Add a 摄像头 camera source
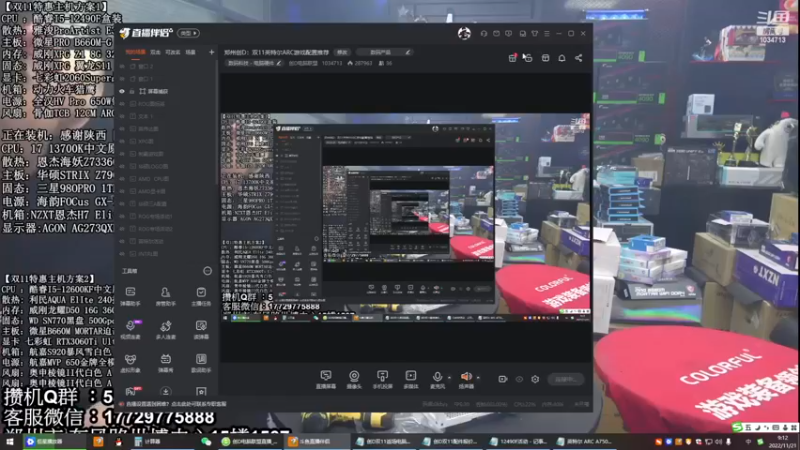 tap(354, 380)
